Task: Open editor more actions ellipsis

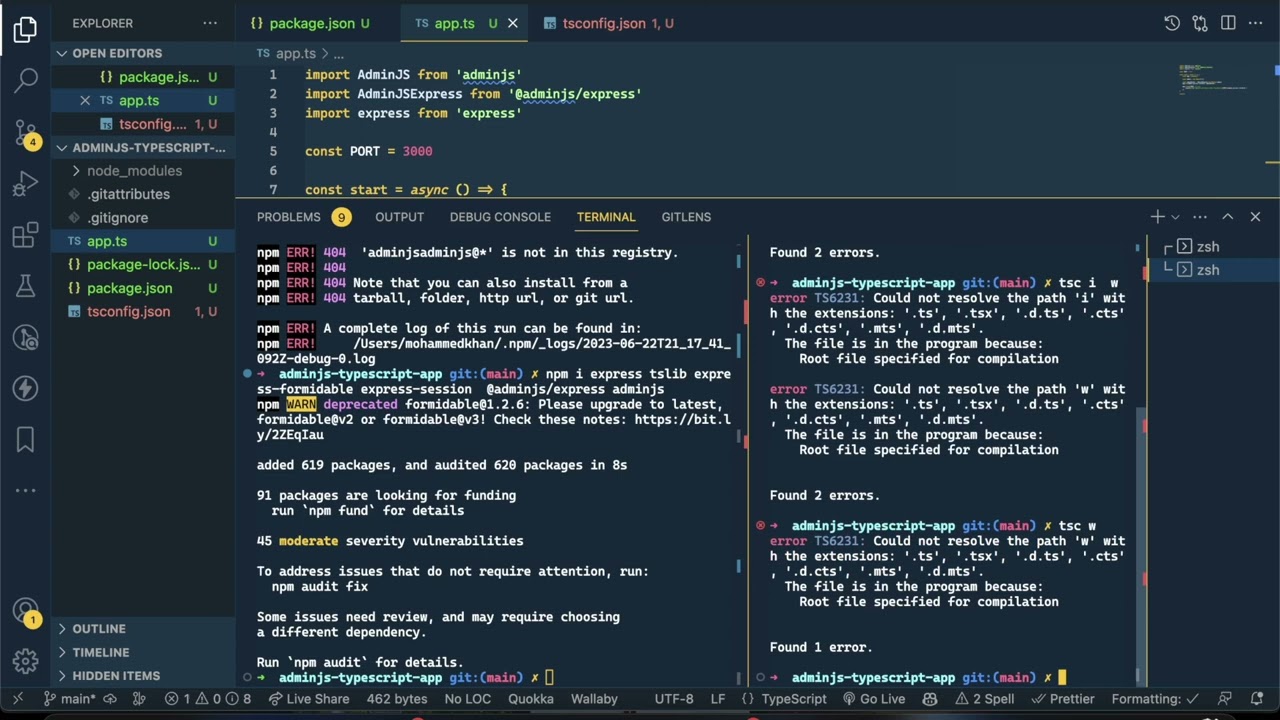Action: point(1256,23)
